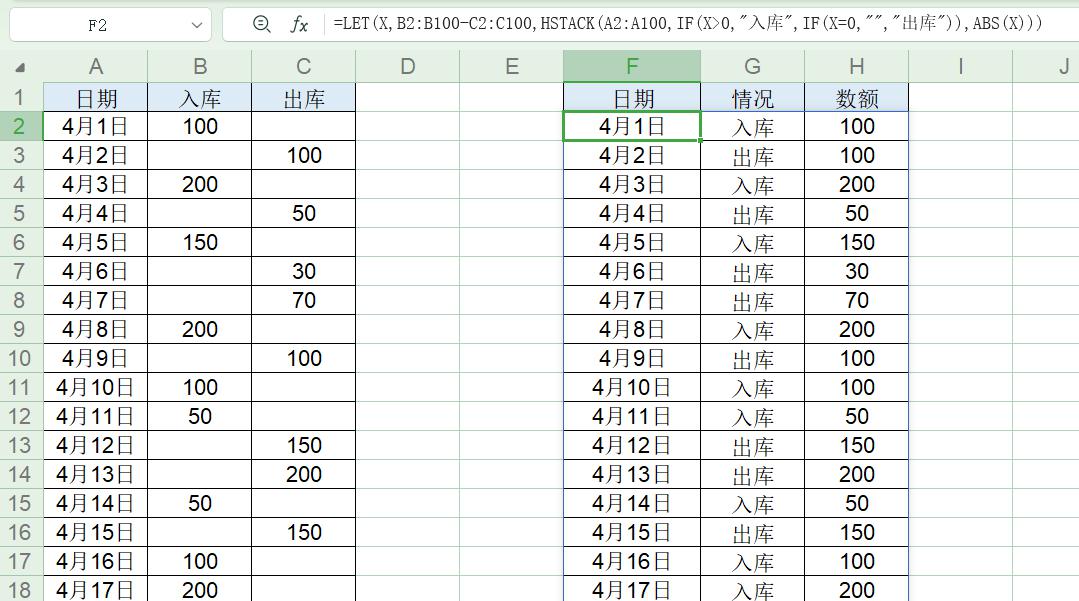
Task: Select column C header
Action: tap(303, 66)
